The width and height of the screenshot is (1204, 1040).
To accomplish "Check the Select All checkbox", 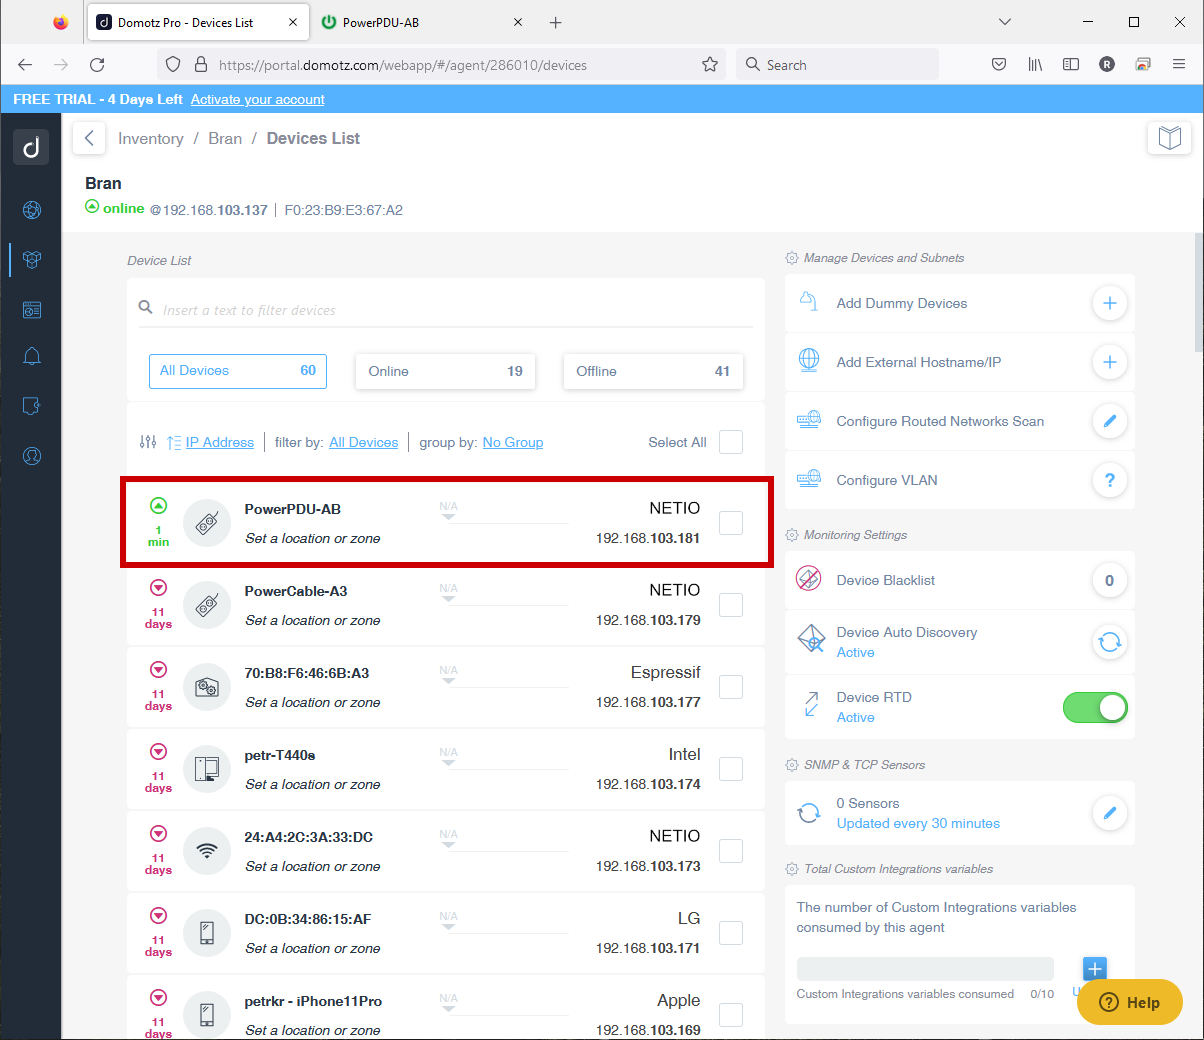I will pyautogui.click(x=731, y=442).
